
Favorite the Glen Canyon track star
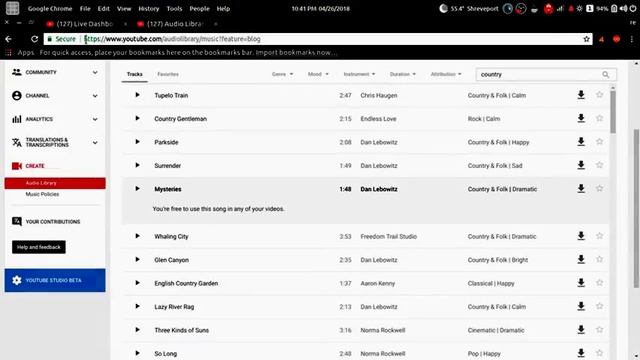click(599, 259)
